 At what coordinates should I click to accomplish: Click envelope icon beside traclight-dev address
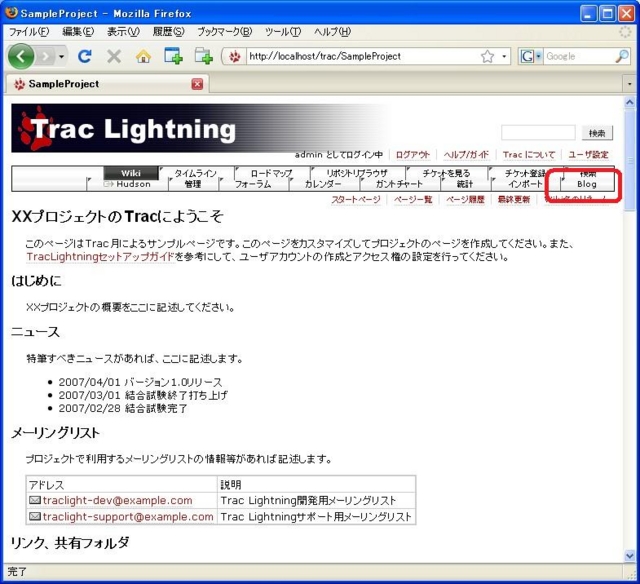35,500
